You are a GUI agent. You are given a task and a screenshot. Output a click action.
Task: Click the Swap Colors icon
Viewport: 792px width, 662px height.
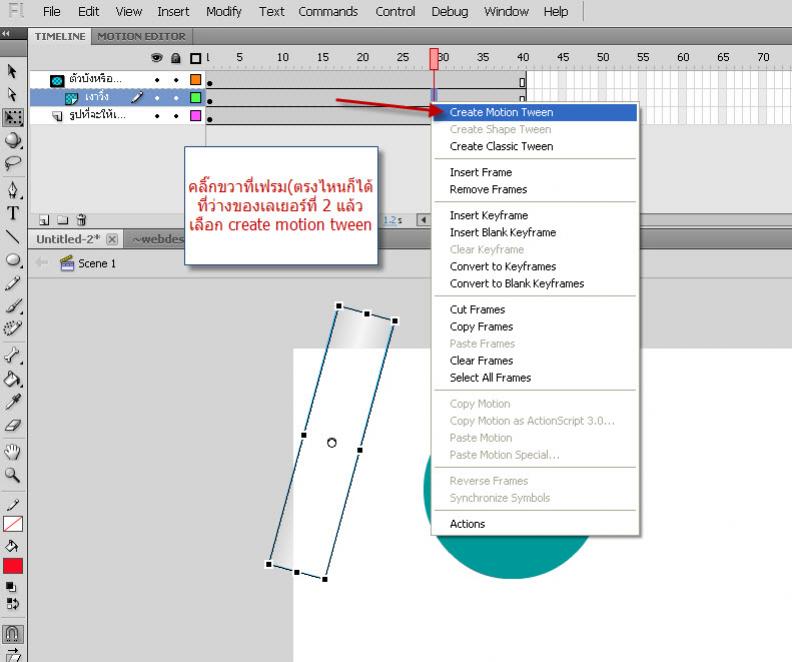coord(12,604)
